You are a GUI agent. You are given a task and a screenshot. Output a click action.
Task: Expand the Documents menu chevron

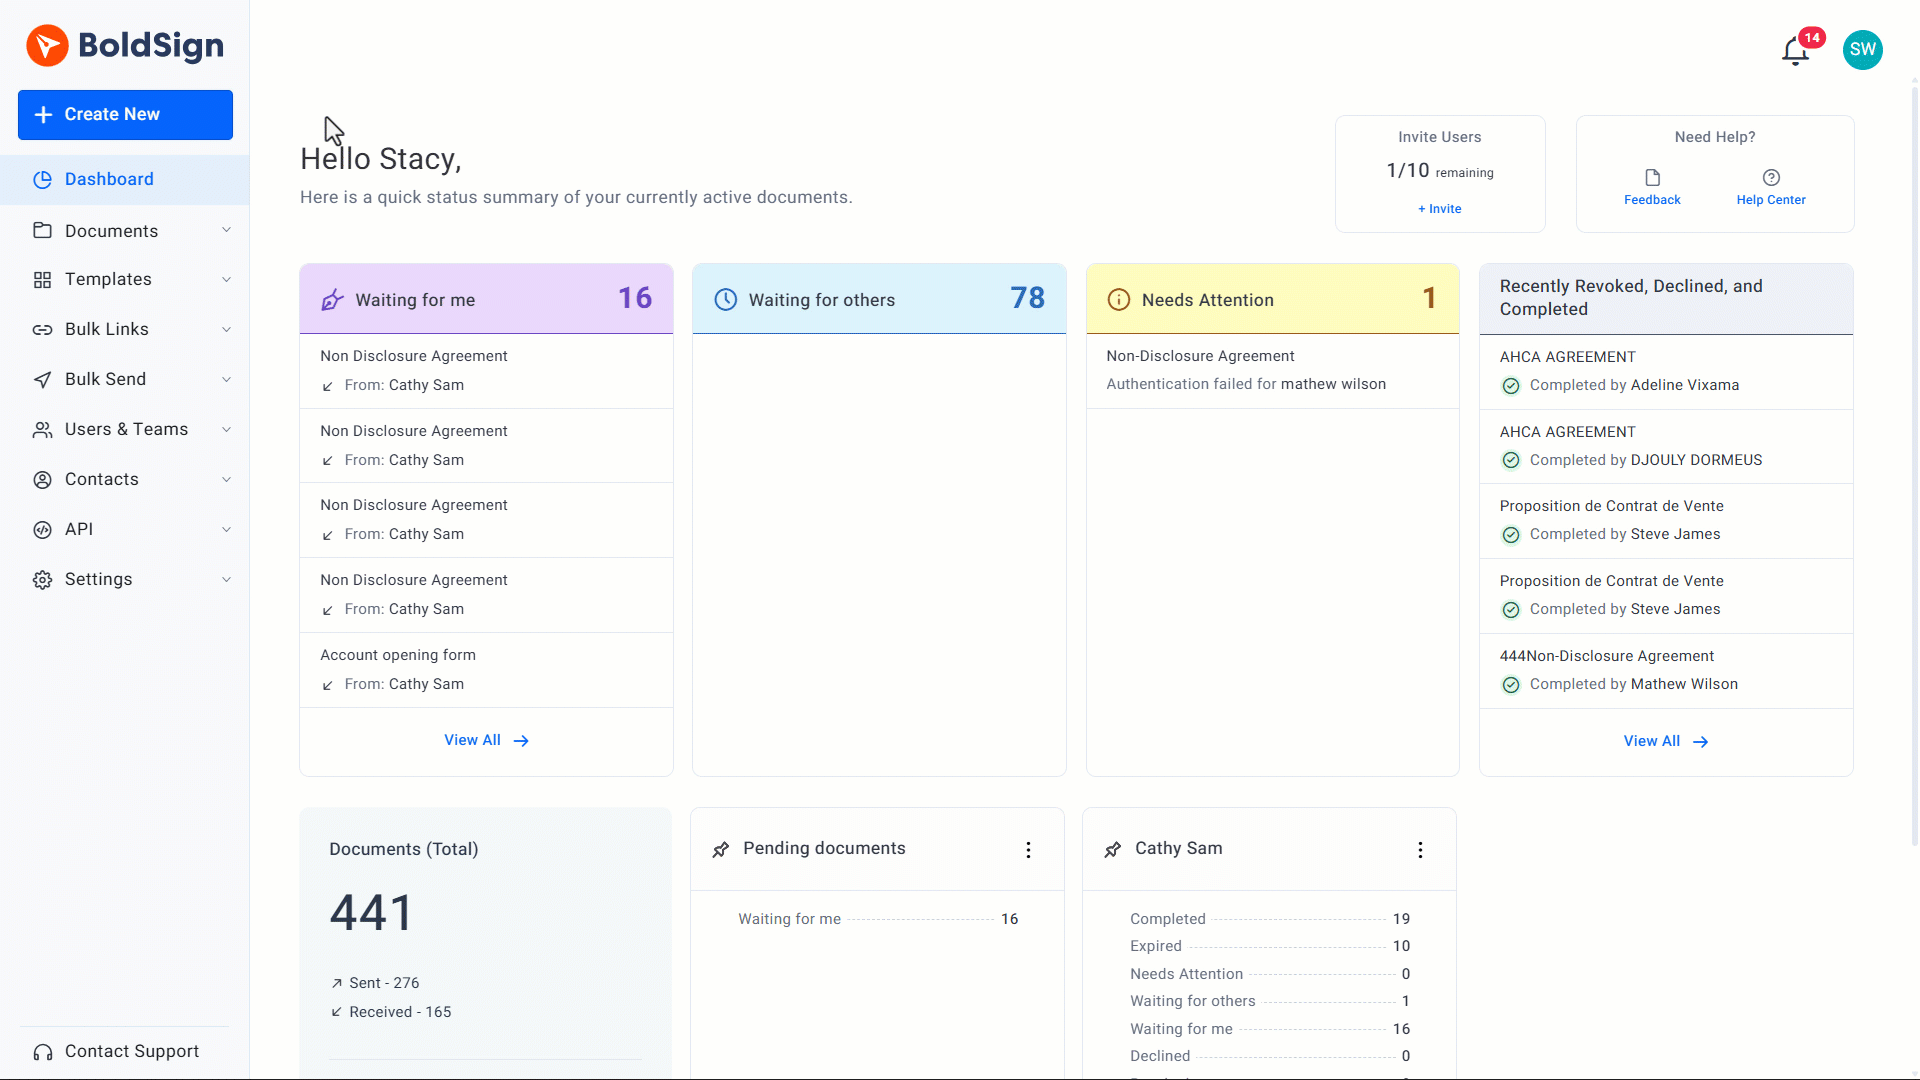pos(227,230)
